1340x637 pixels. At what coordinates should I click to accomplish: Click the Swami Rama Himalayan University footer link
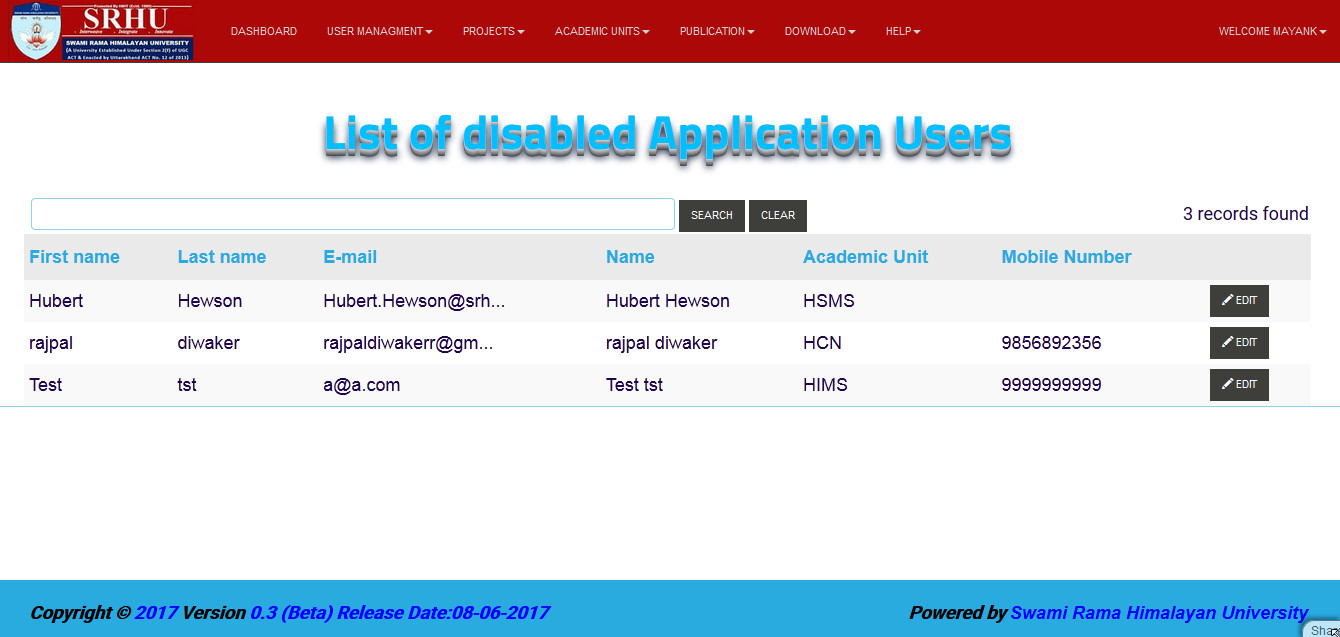(x=1159, y=613)
